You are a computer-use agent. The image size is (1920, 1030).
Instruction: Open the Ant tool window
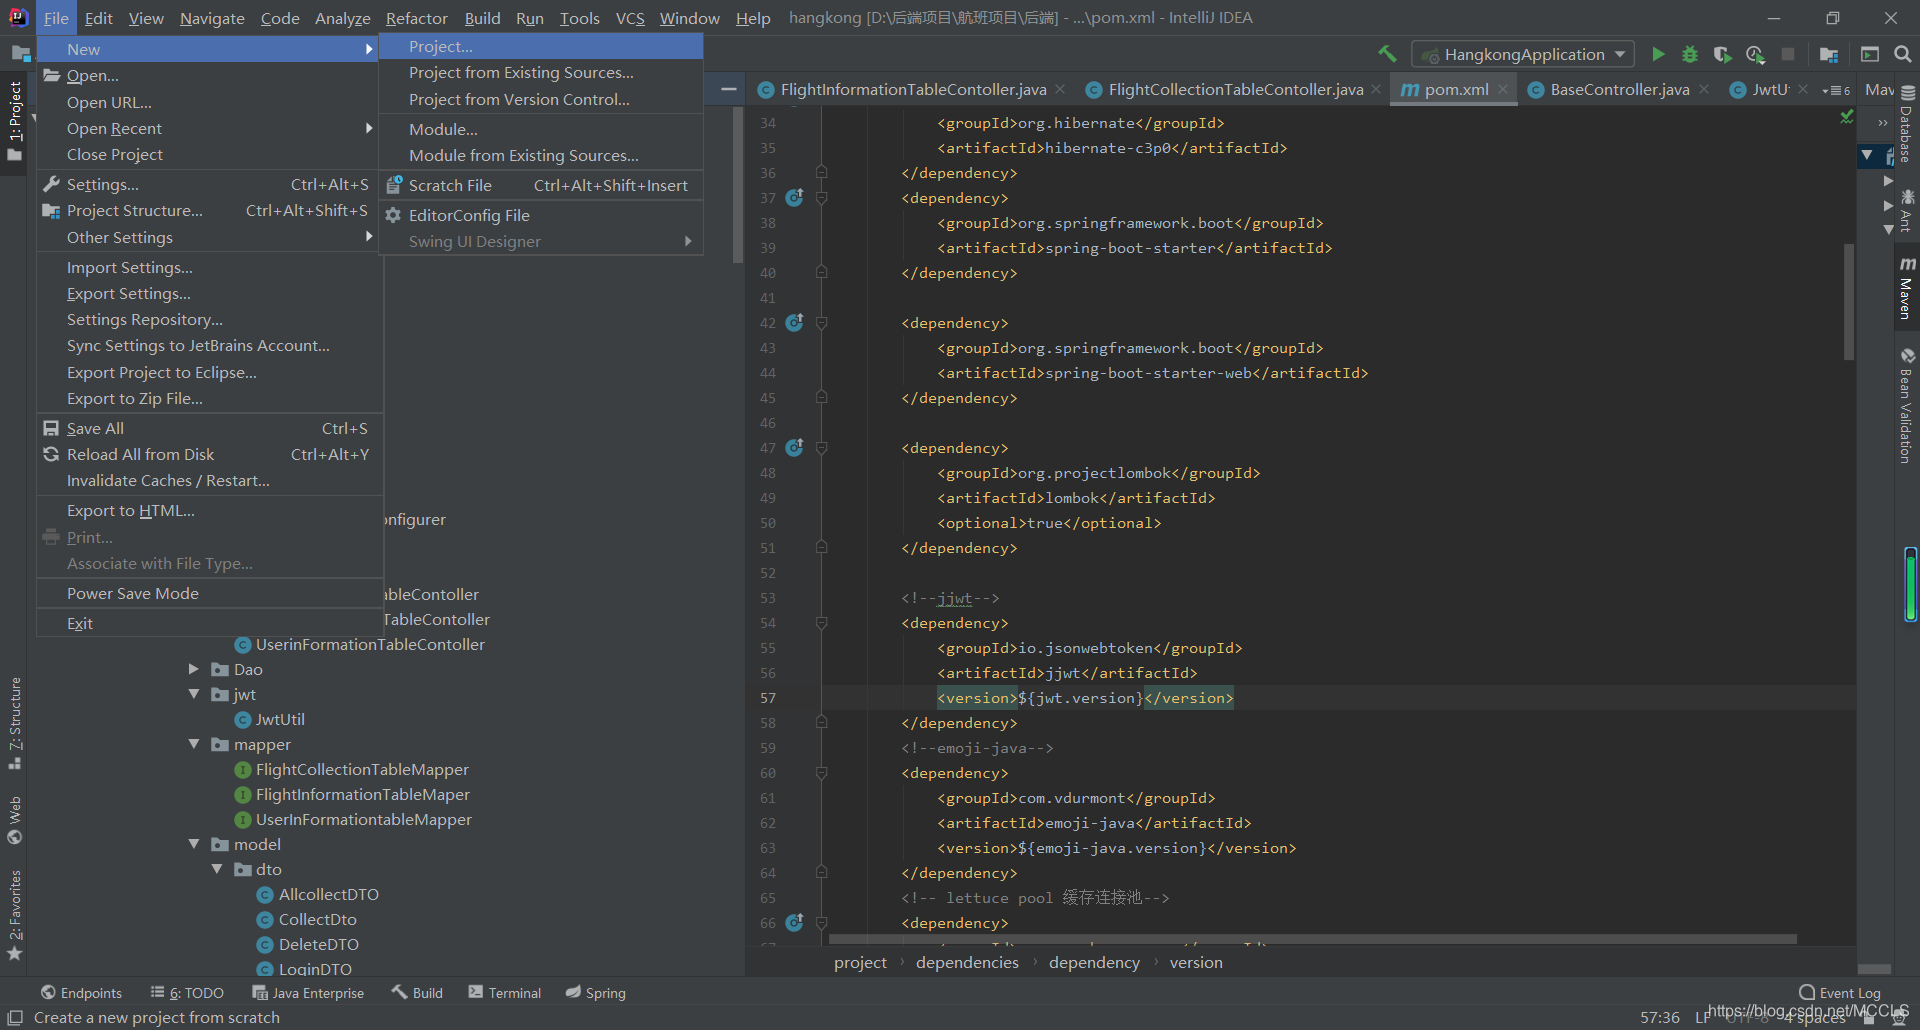[x=1907, y=210]
